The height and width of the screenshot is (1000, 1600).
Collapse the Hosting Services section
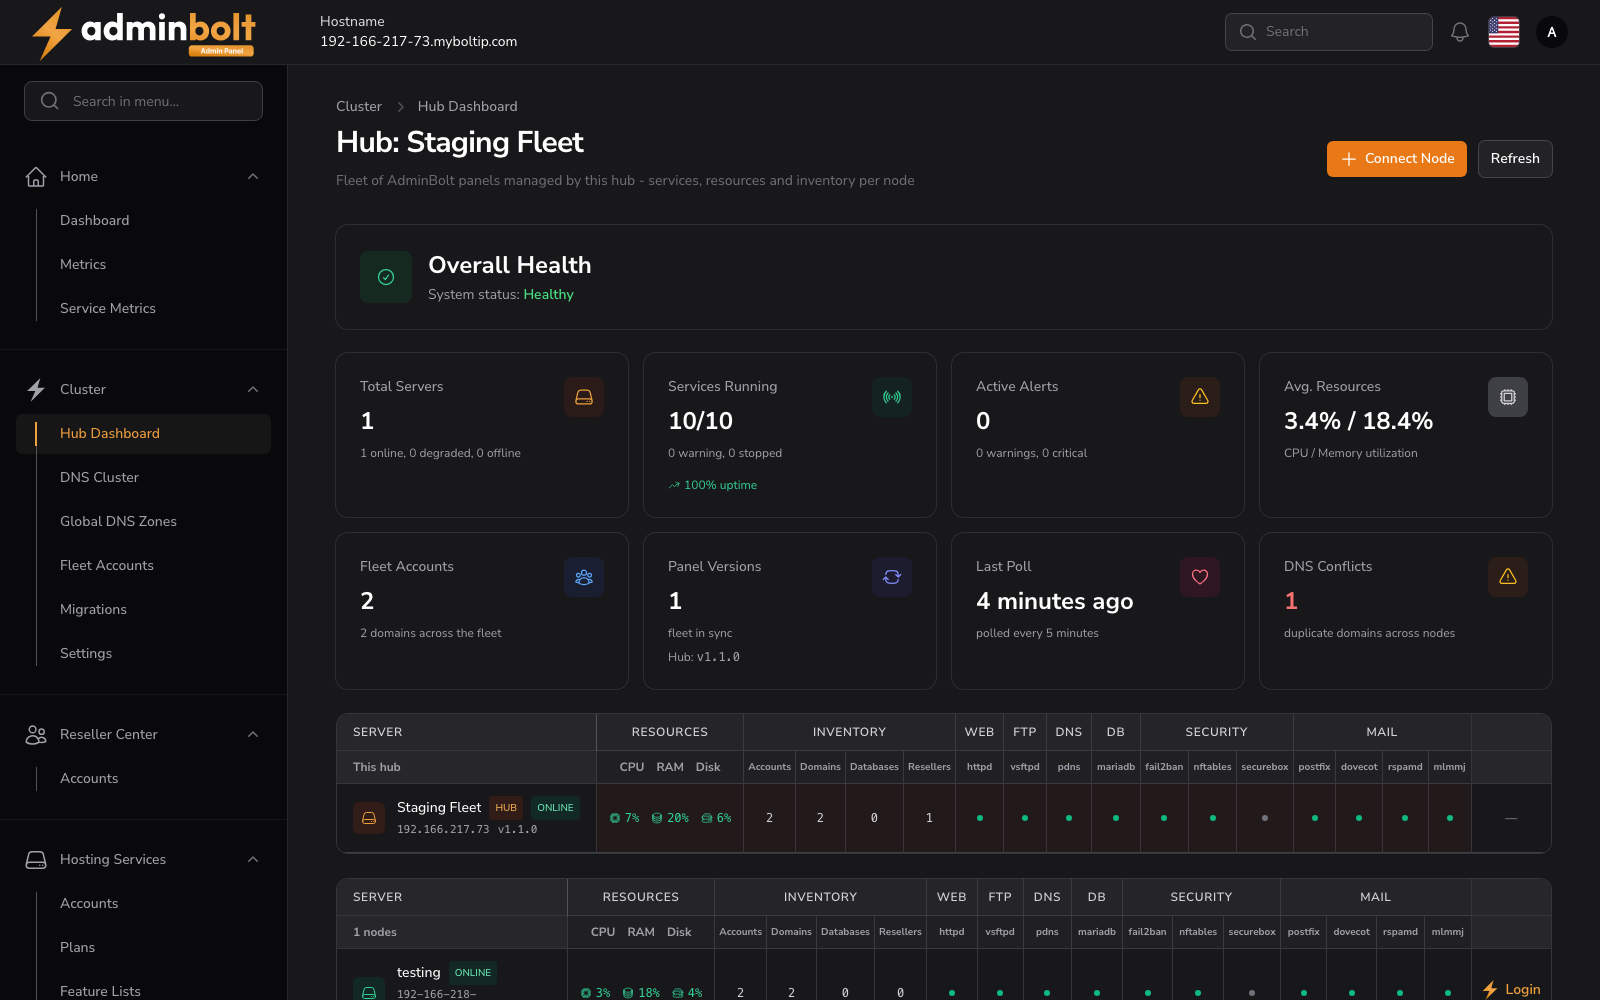pyautogui.click(x=253, y=860)
